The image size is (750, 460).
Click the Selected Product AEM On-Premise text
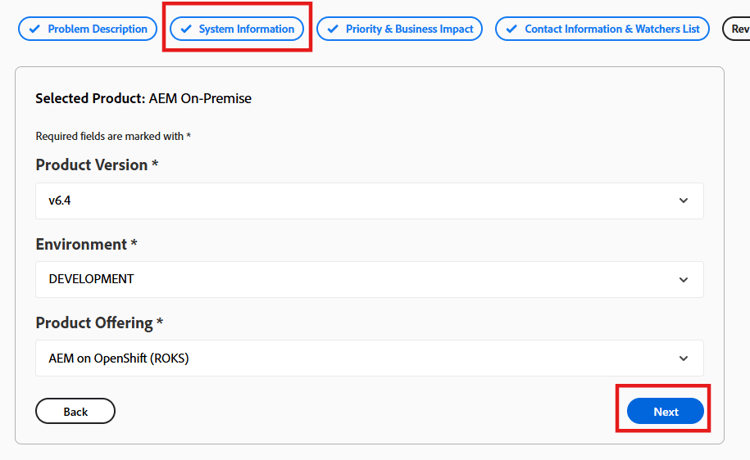[143, 98]
